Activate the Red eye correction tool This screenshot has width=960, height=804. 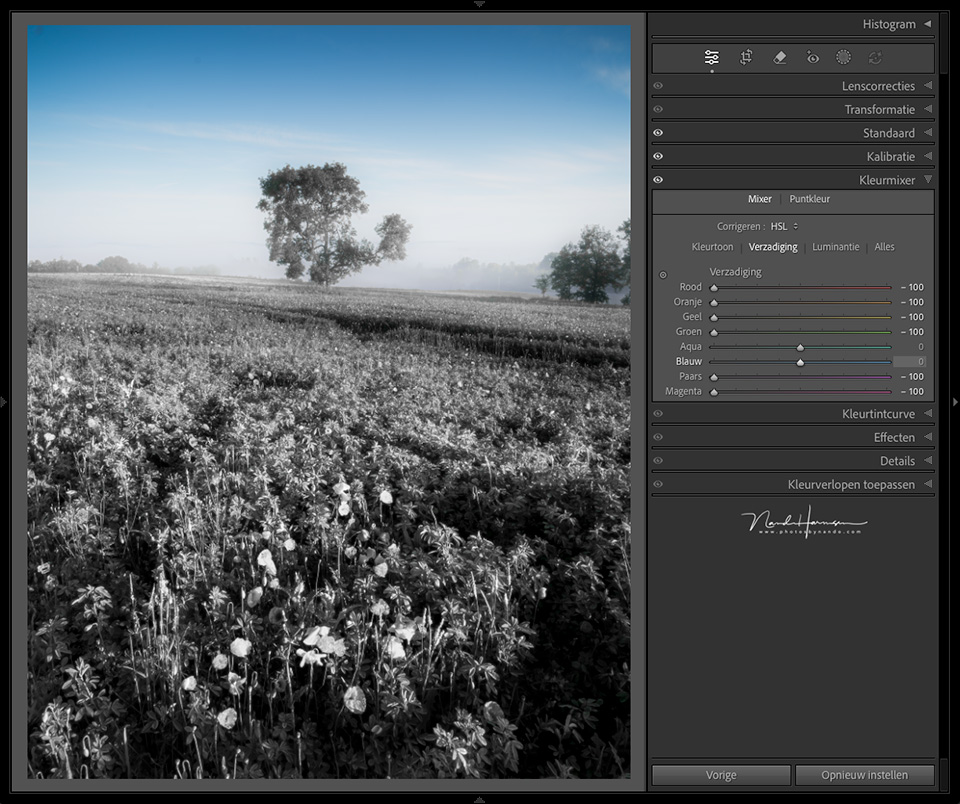[812, 58]
